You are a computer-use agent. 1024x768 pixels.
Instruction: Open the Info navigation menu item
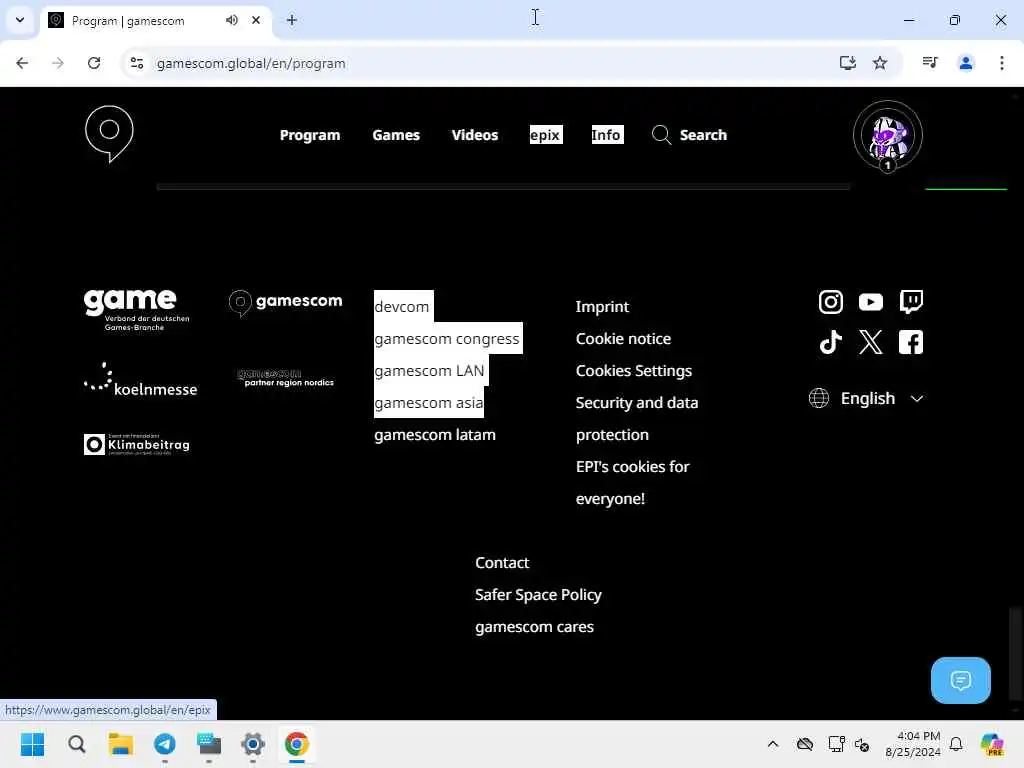607,135
